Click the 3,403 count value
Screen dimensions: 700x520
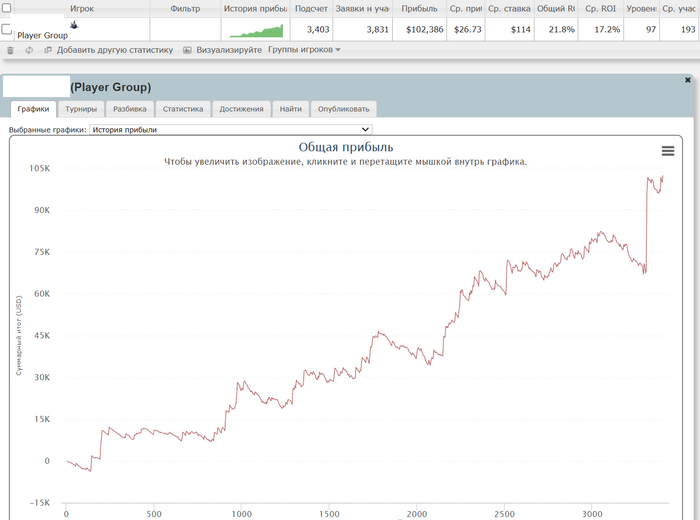pyautogui.click(x=318, y=29)
